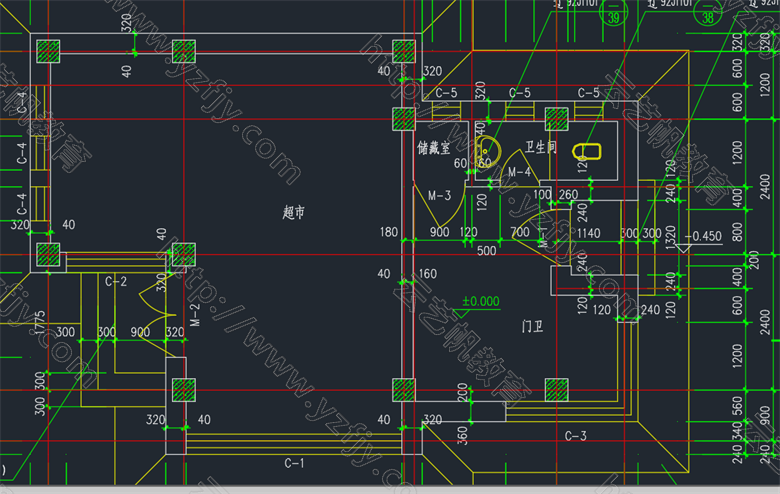Select the 储藏室 room label

tap(433, 148)
